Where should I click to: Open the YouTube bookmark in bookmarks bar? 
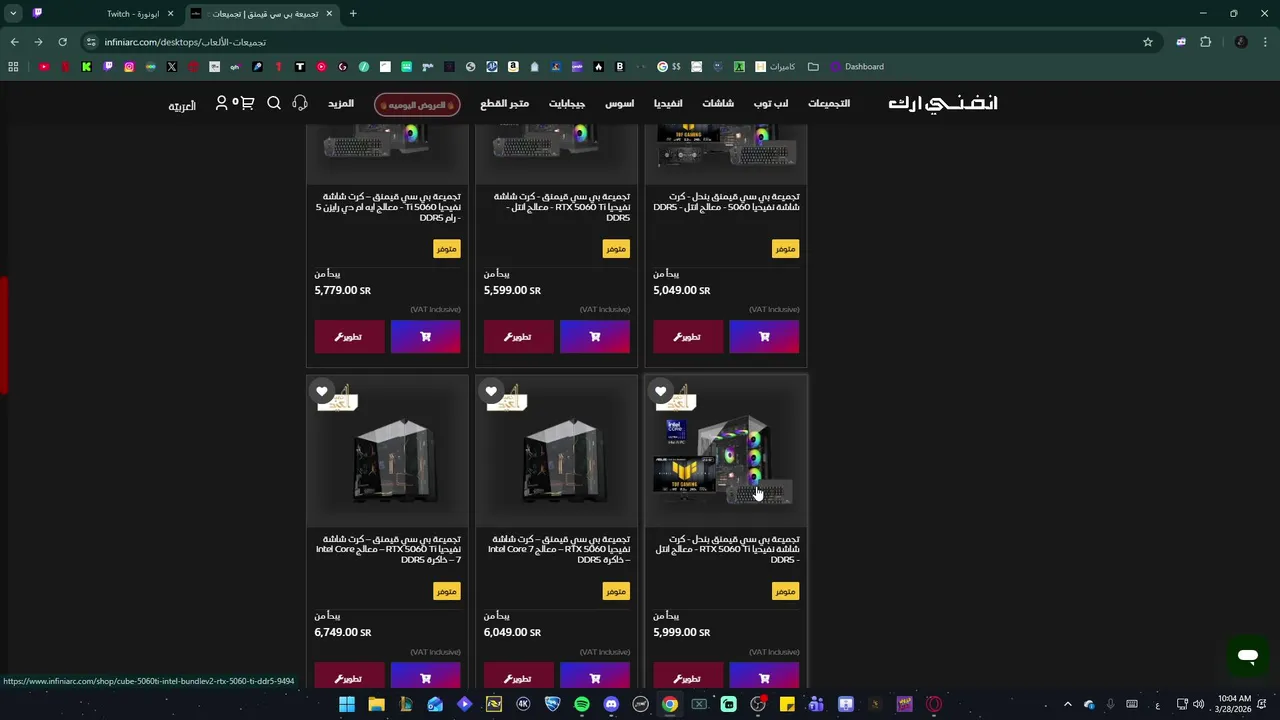click(x=44, y=67)
